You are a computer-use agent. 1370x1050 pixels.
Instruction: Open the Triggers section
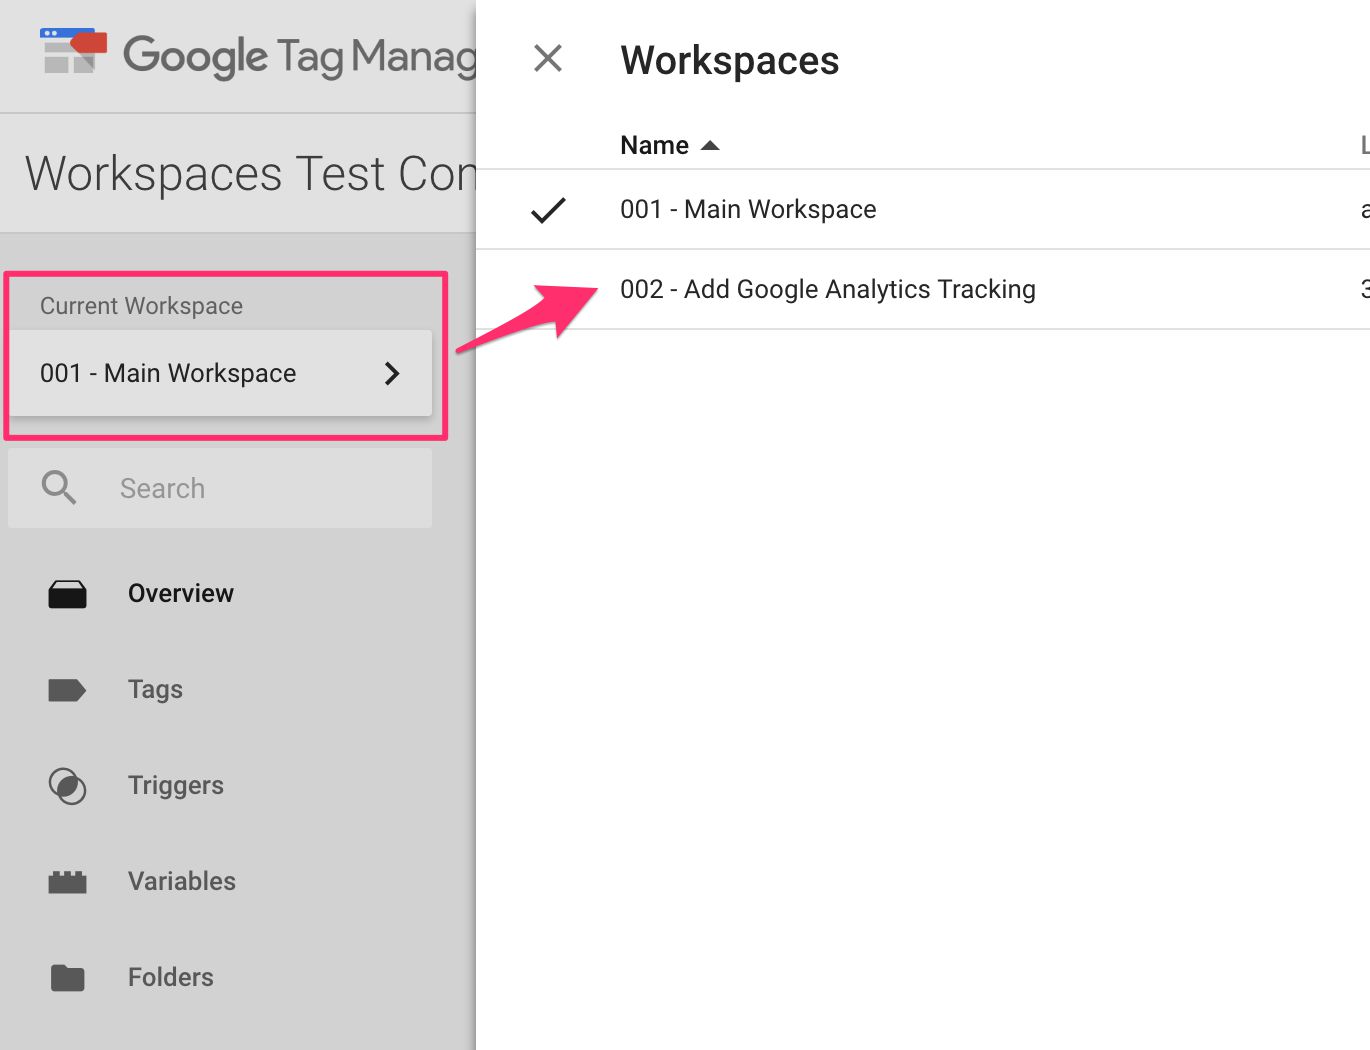pyautogui.click(x=176, y=786)
